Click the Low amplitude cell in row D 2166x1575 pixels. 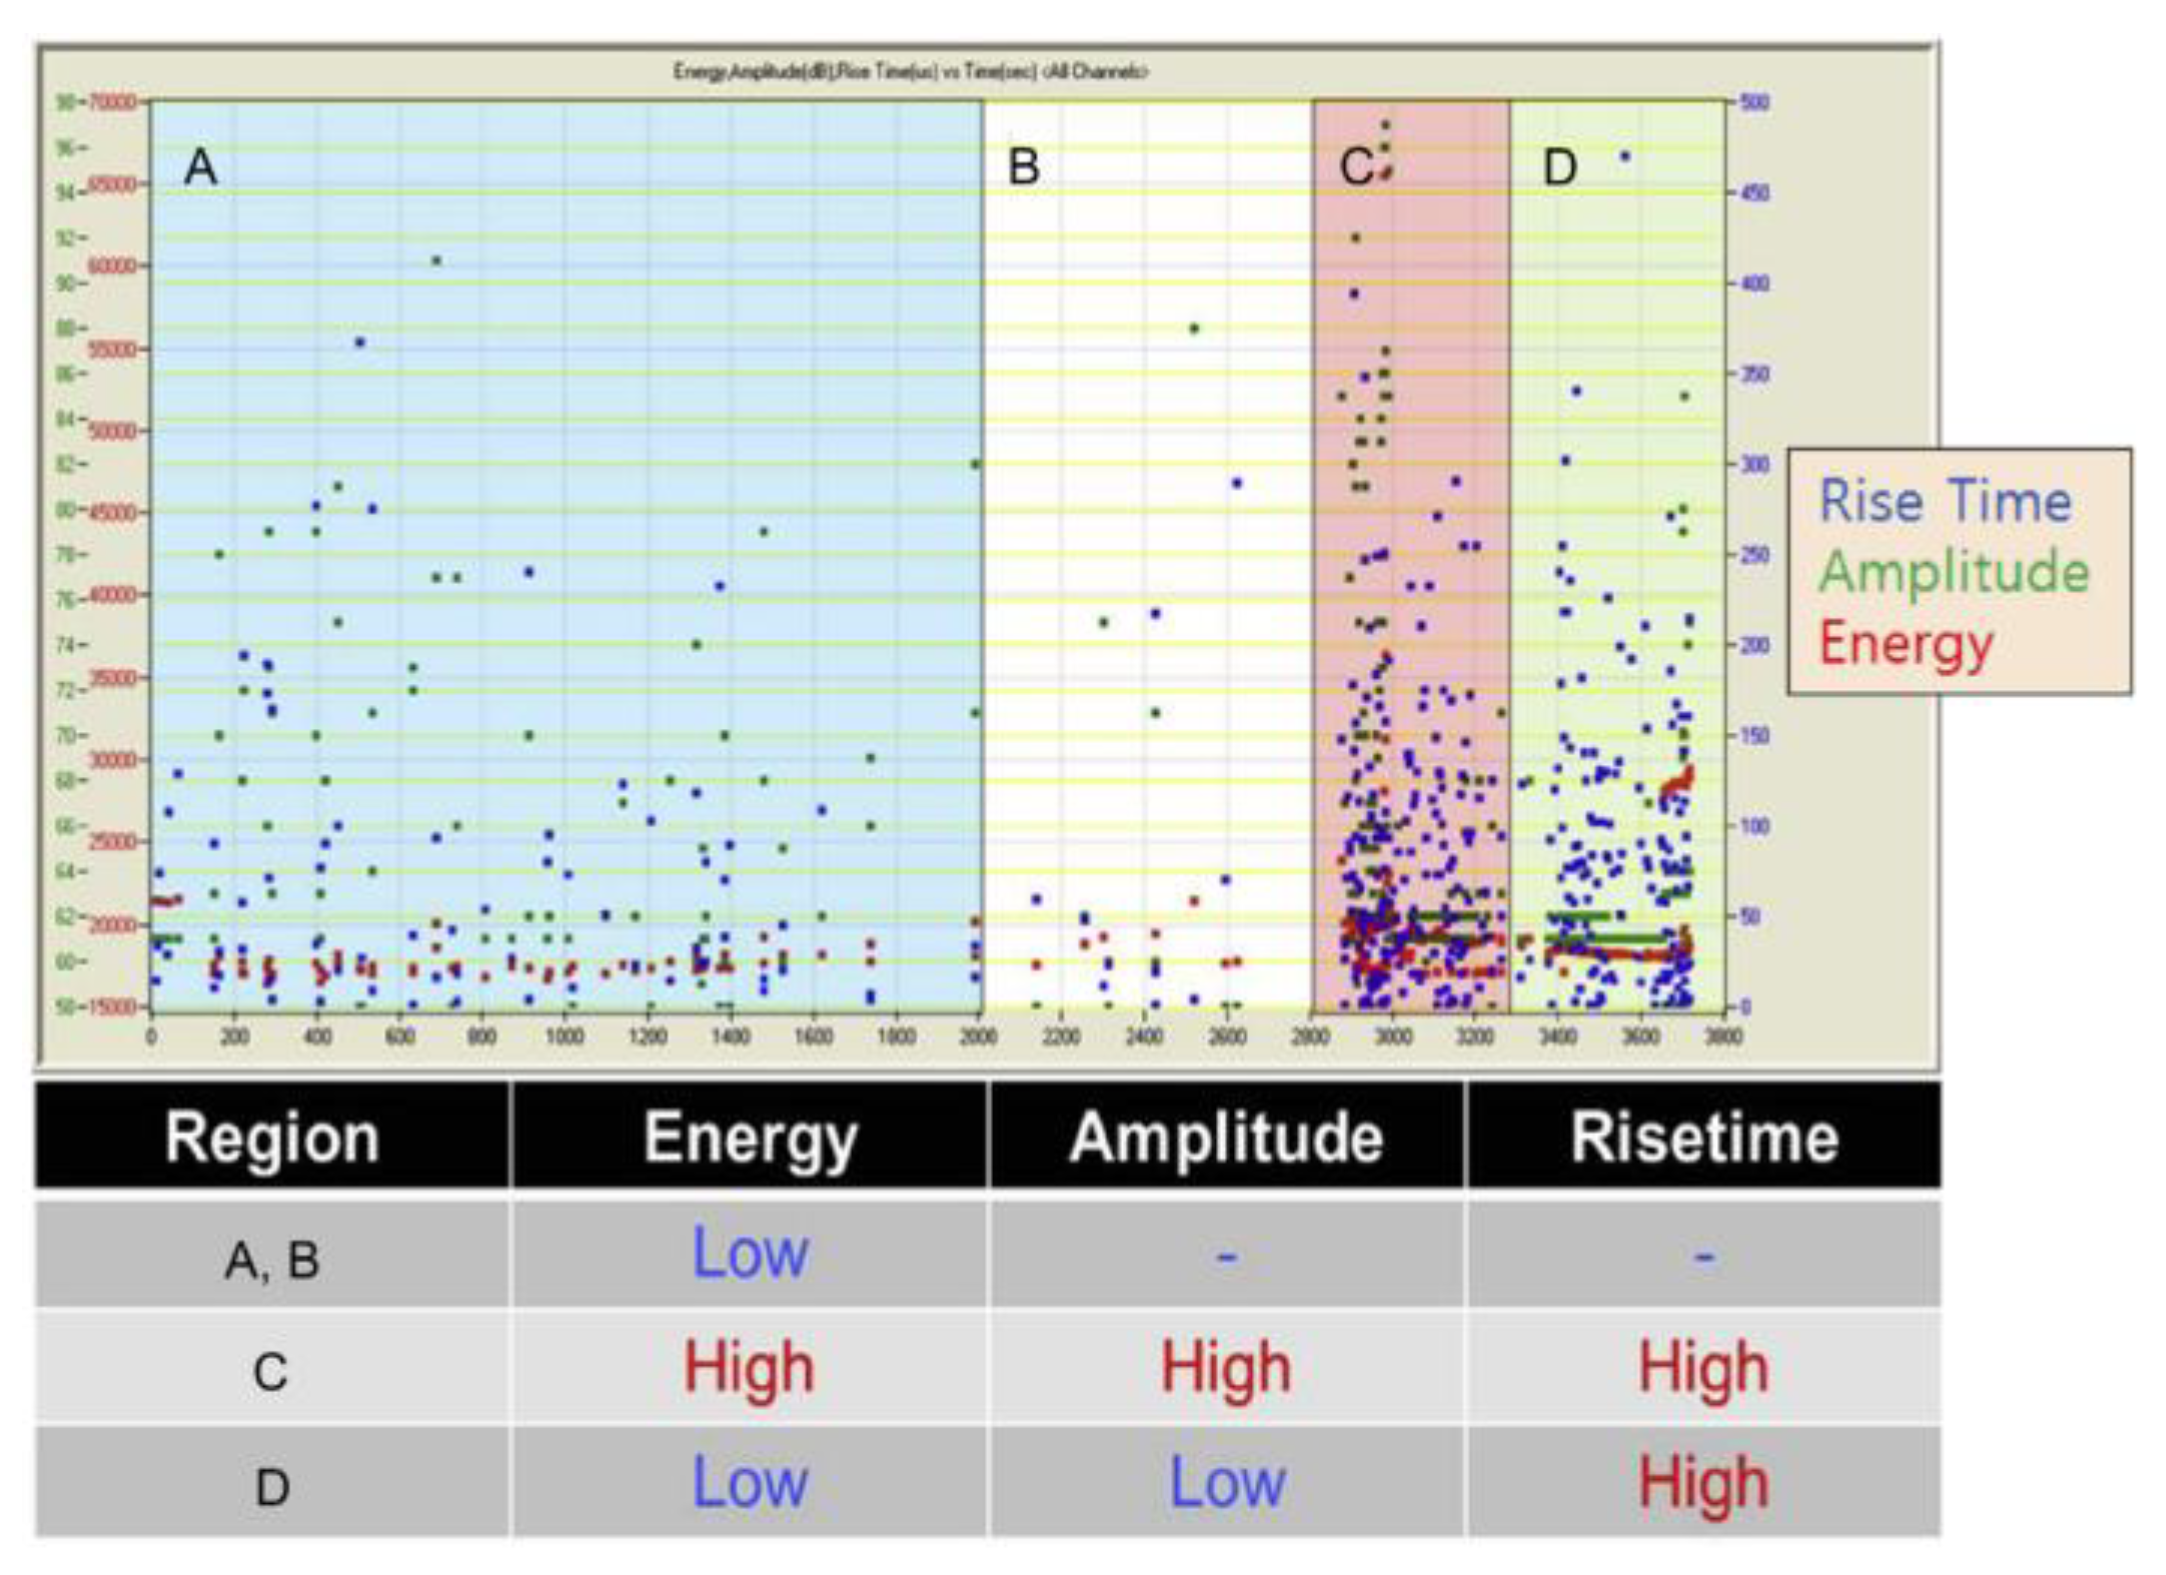pyautogui.click(x=1226, y=1483)
